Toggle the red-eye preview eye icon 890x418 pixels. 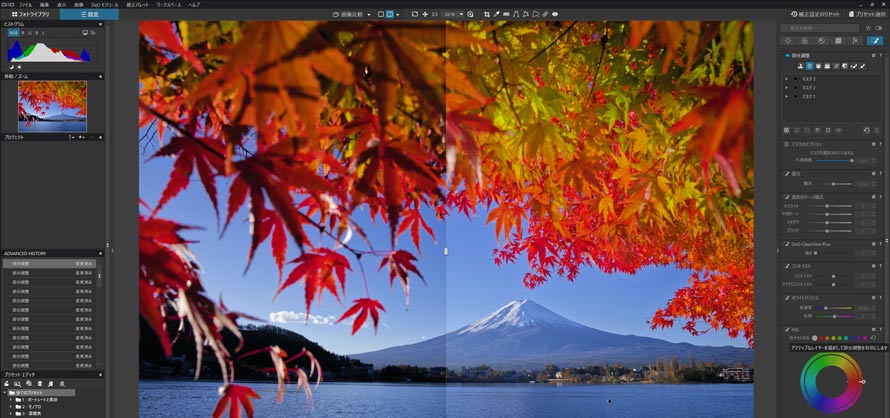(x=555, y=14)
